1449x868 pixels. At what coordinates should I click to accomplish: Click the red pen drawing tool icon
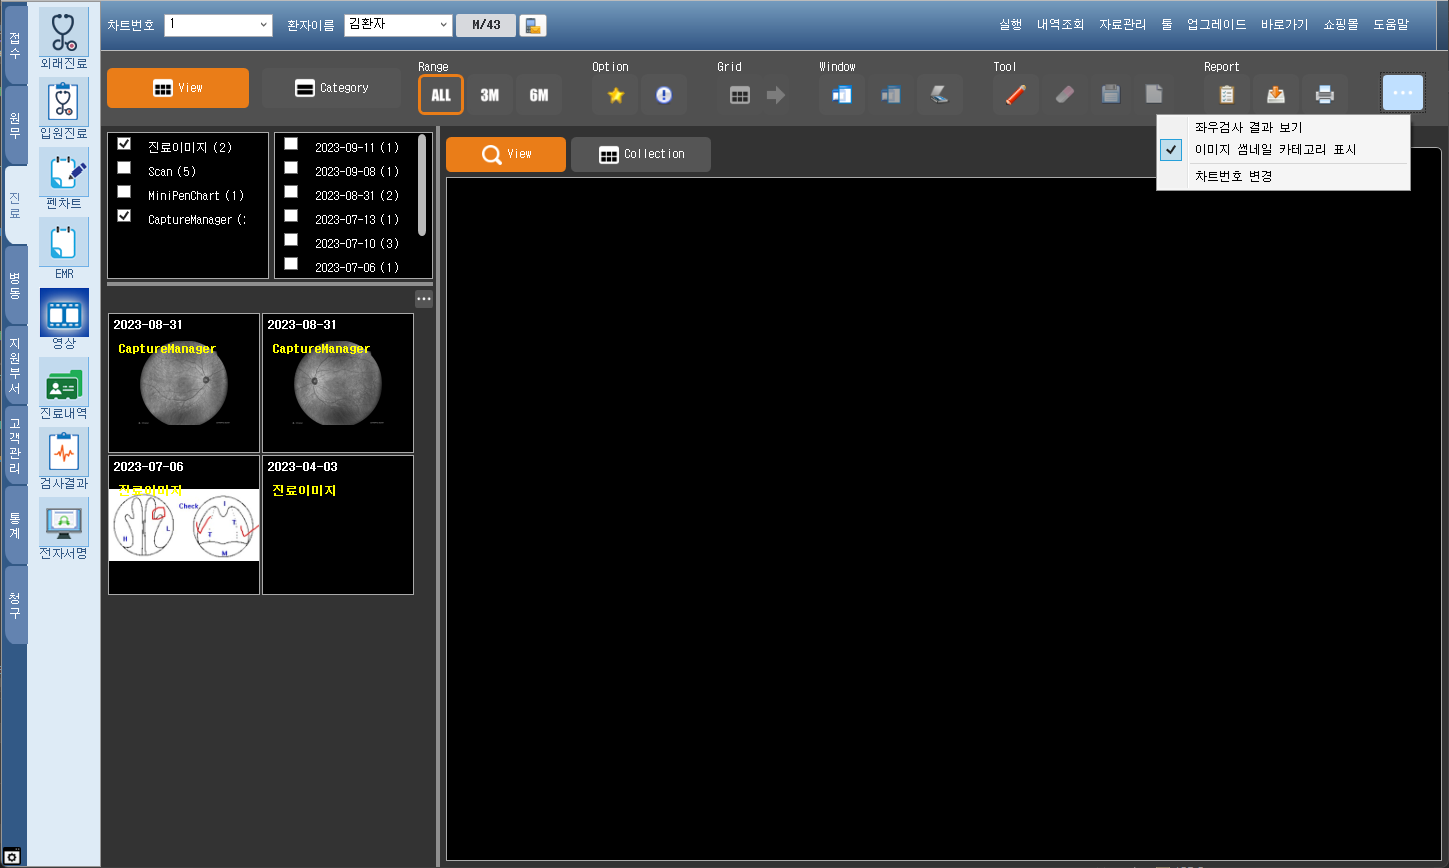(1015, 95)
